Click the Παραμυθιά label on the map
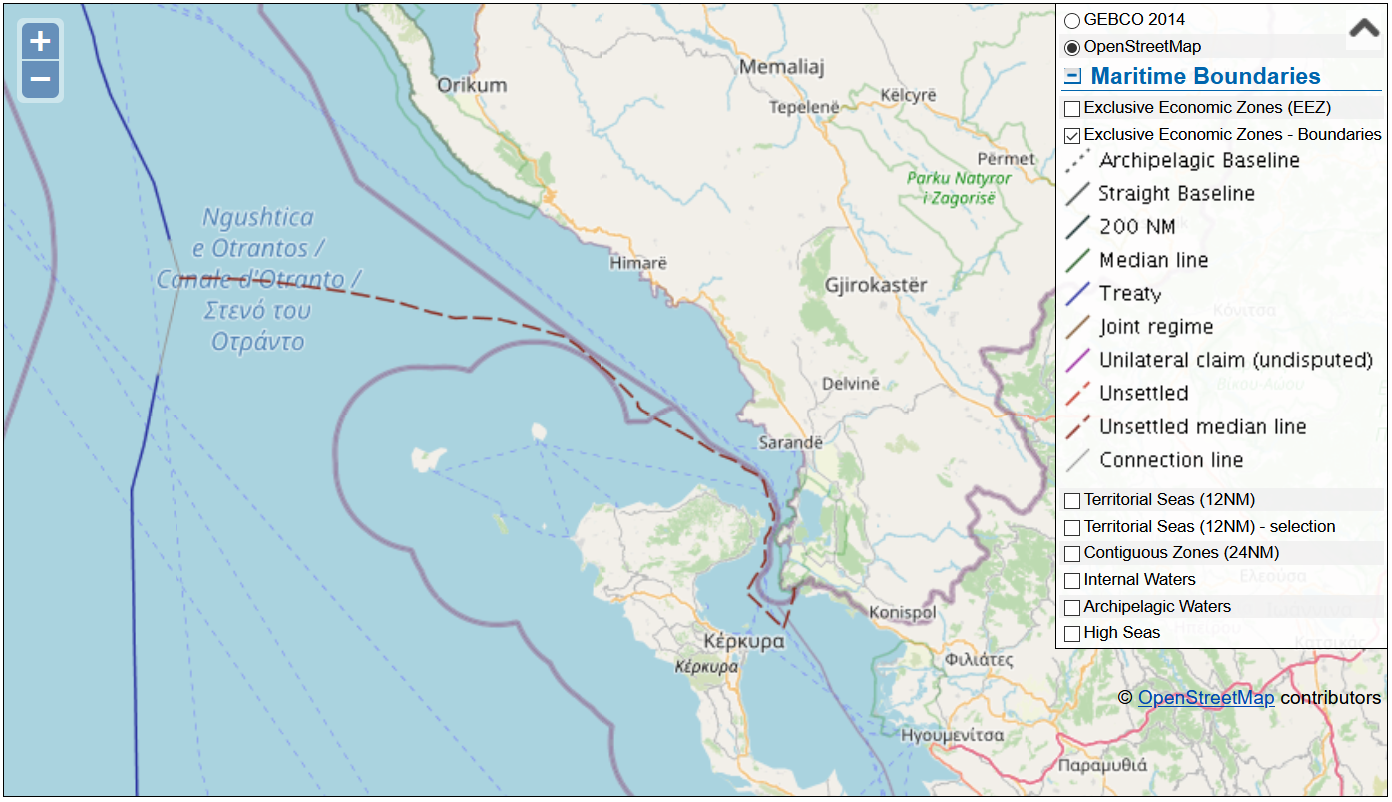1392x802 pixels. pos(1102,767)
